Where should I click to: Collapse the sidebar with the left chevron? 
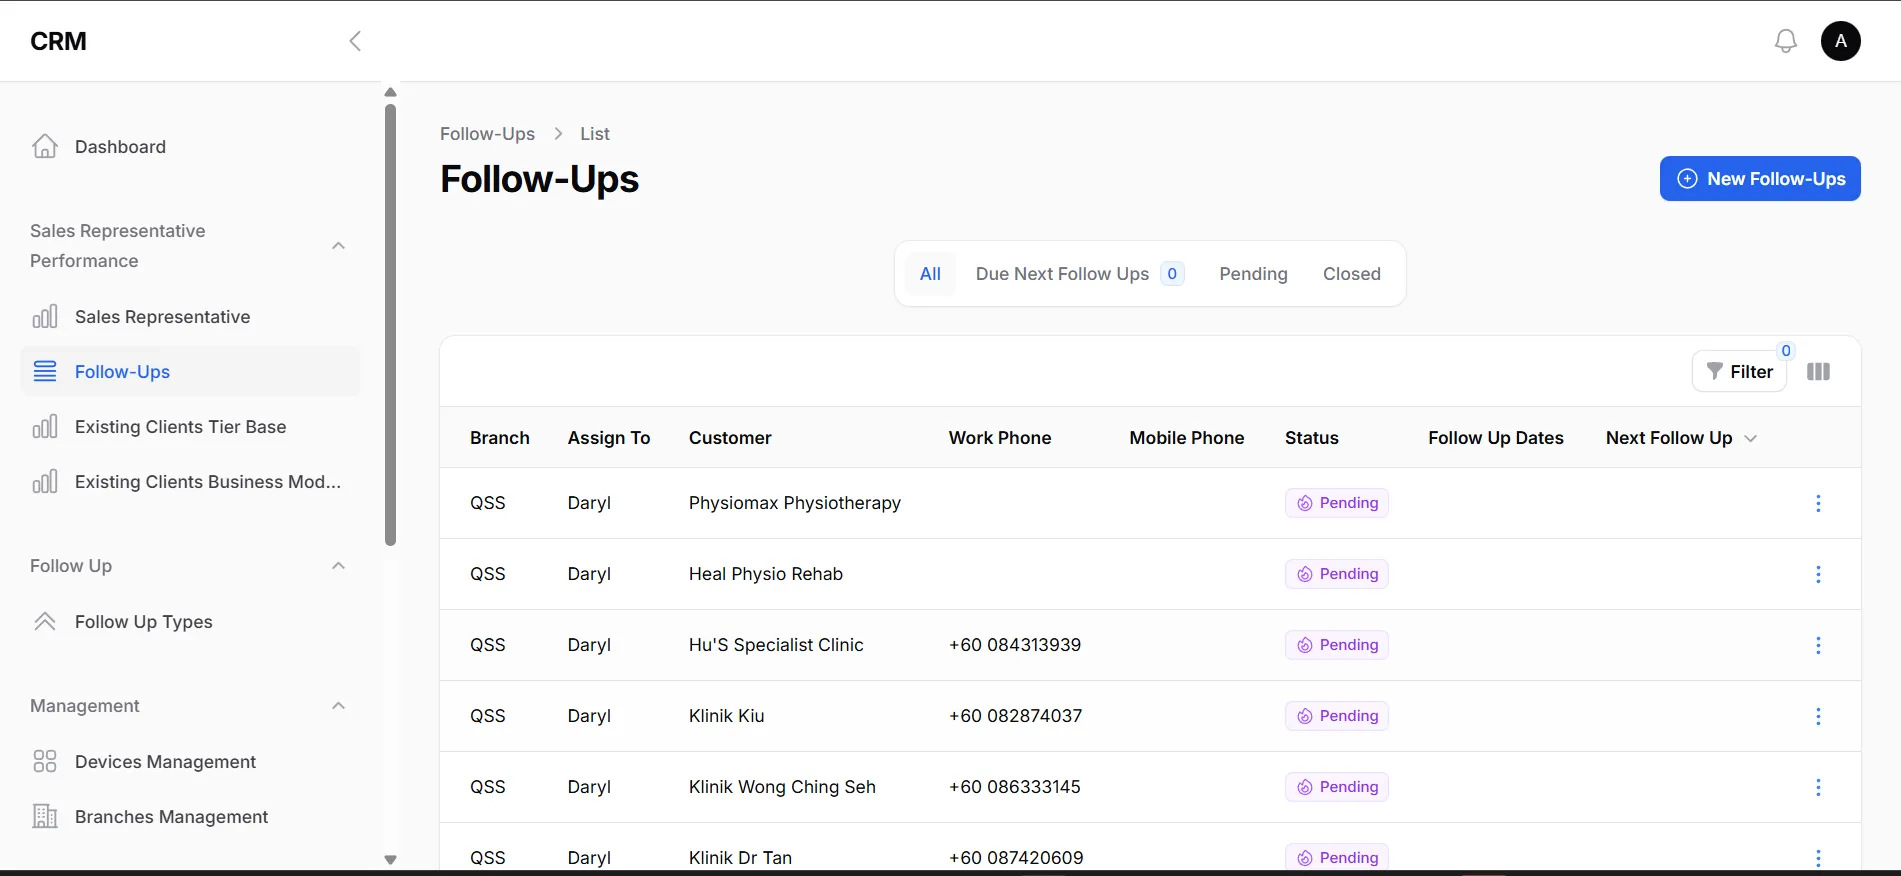pos(355,41)
